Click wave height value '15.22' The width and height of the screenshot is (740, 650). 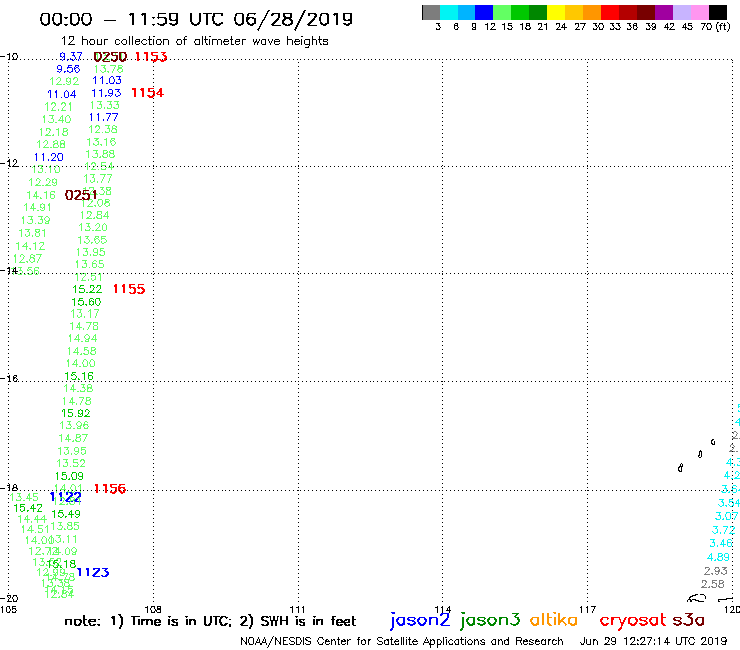87,289
